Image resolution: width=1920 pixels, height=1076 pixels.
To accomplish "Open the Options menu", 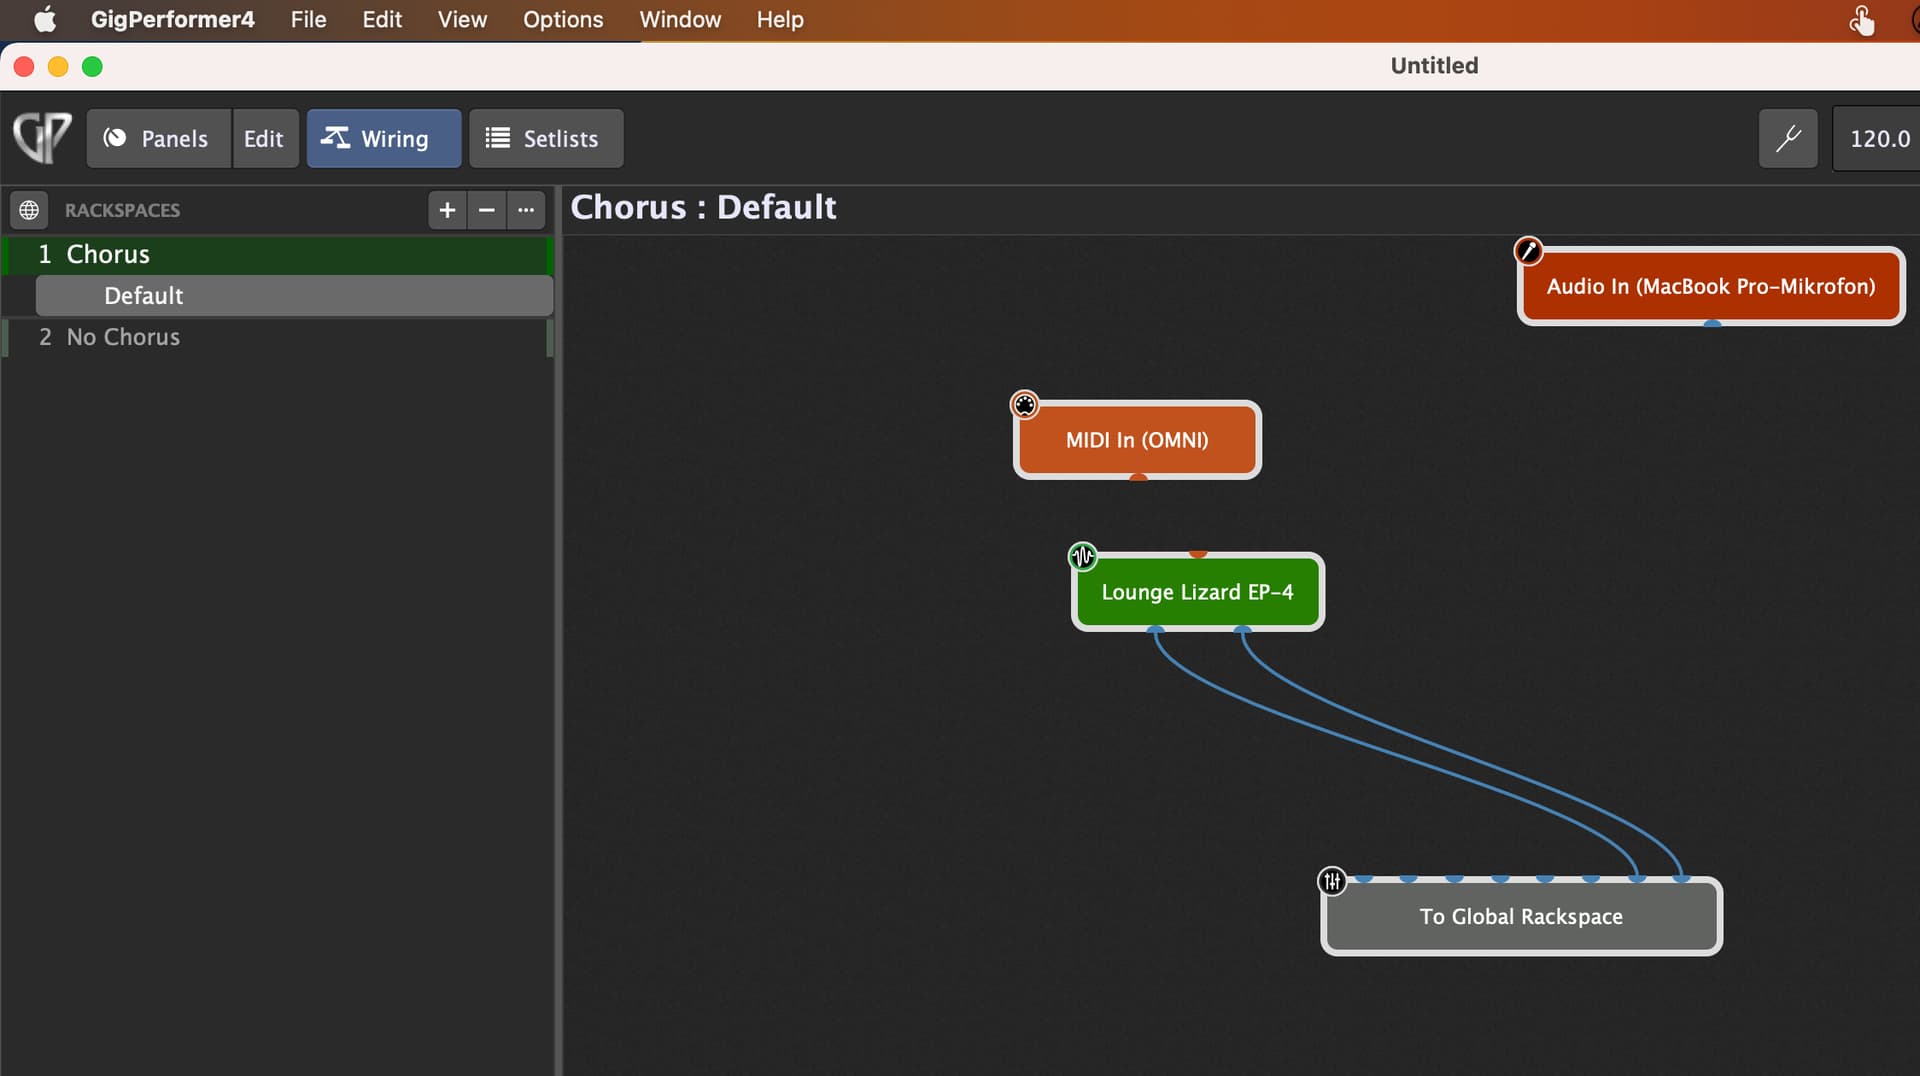I will pos(563,20).
